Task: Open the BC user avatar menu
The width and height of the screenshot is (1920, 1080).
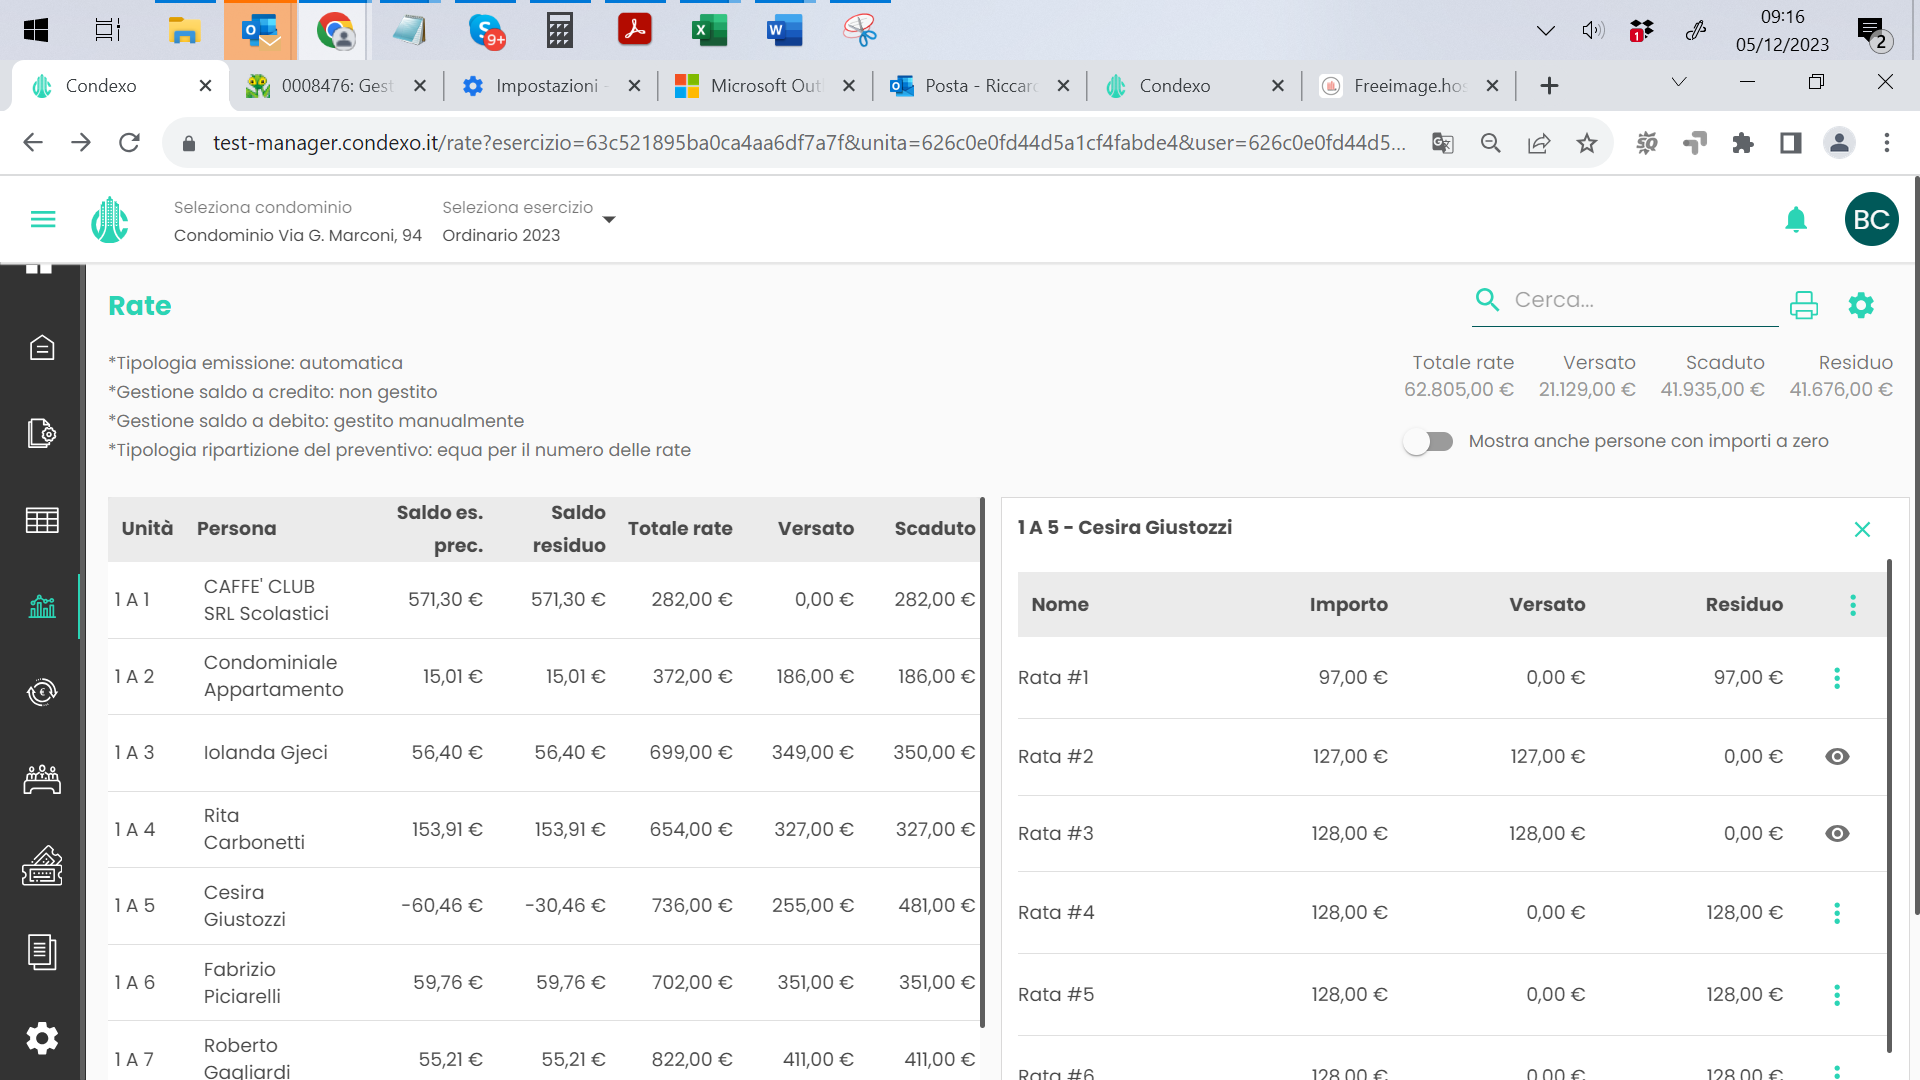Action: pos(1871,219)
